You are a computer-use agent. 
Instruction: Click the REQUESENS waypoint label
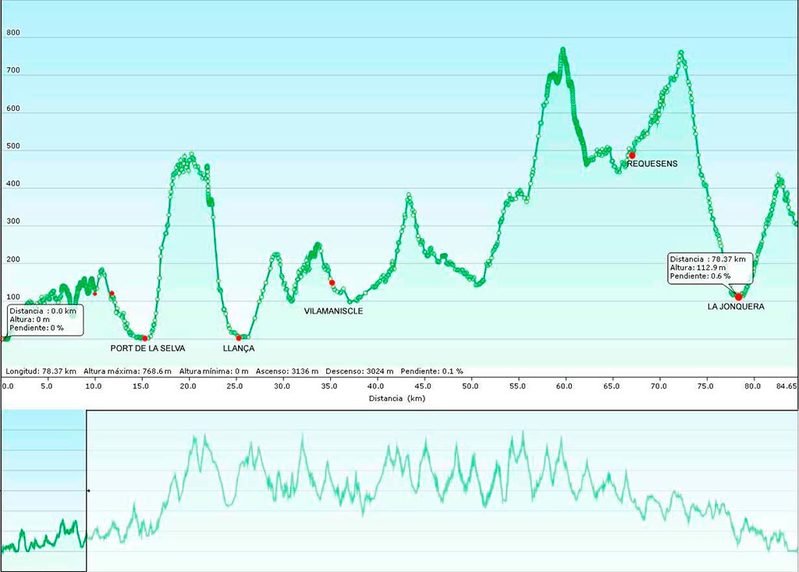pyautogui.click(x=652, y=165)
